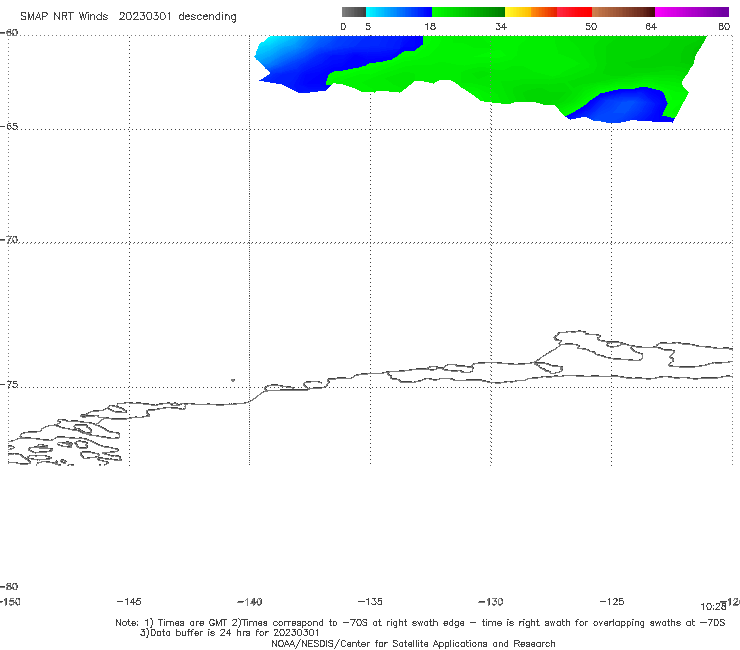The image size is (740, 650).
Task: Click the 'Note: 1) Times are GMT' footnote line
Action: 420,623
